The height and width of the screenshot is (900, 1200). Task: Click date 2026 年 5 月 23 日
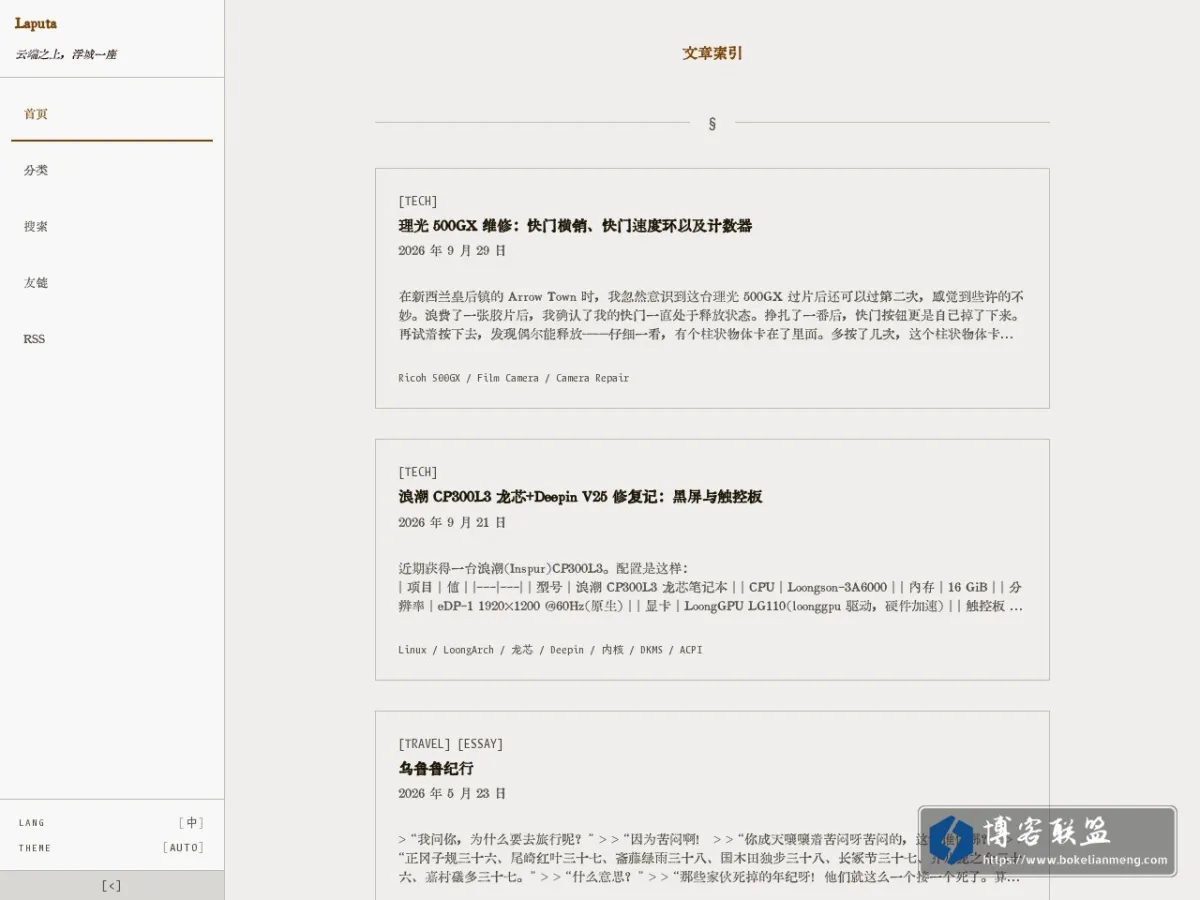click(452, 793)
